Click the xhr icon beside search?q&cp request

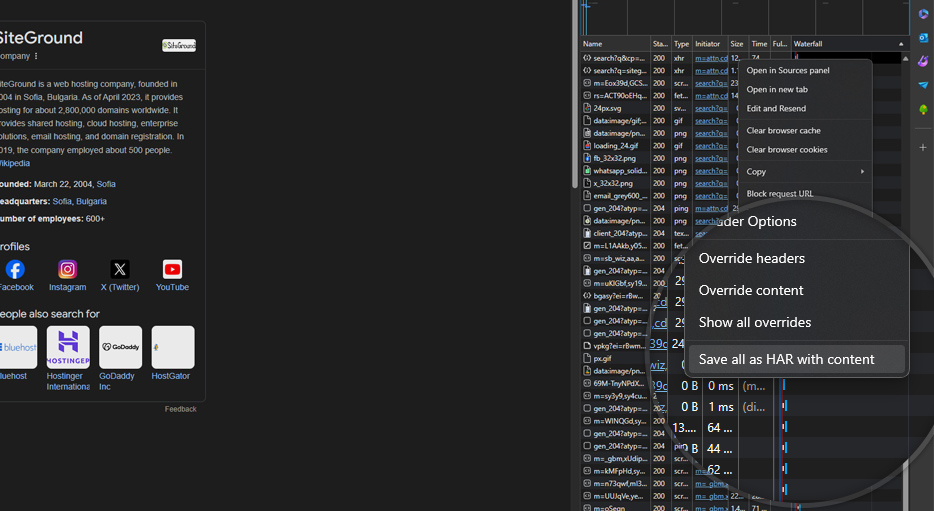pyautogui.click(x=587, y=58)
